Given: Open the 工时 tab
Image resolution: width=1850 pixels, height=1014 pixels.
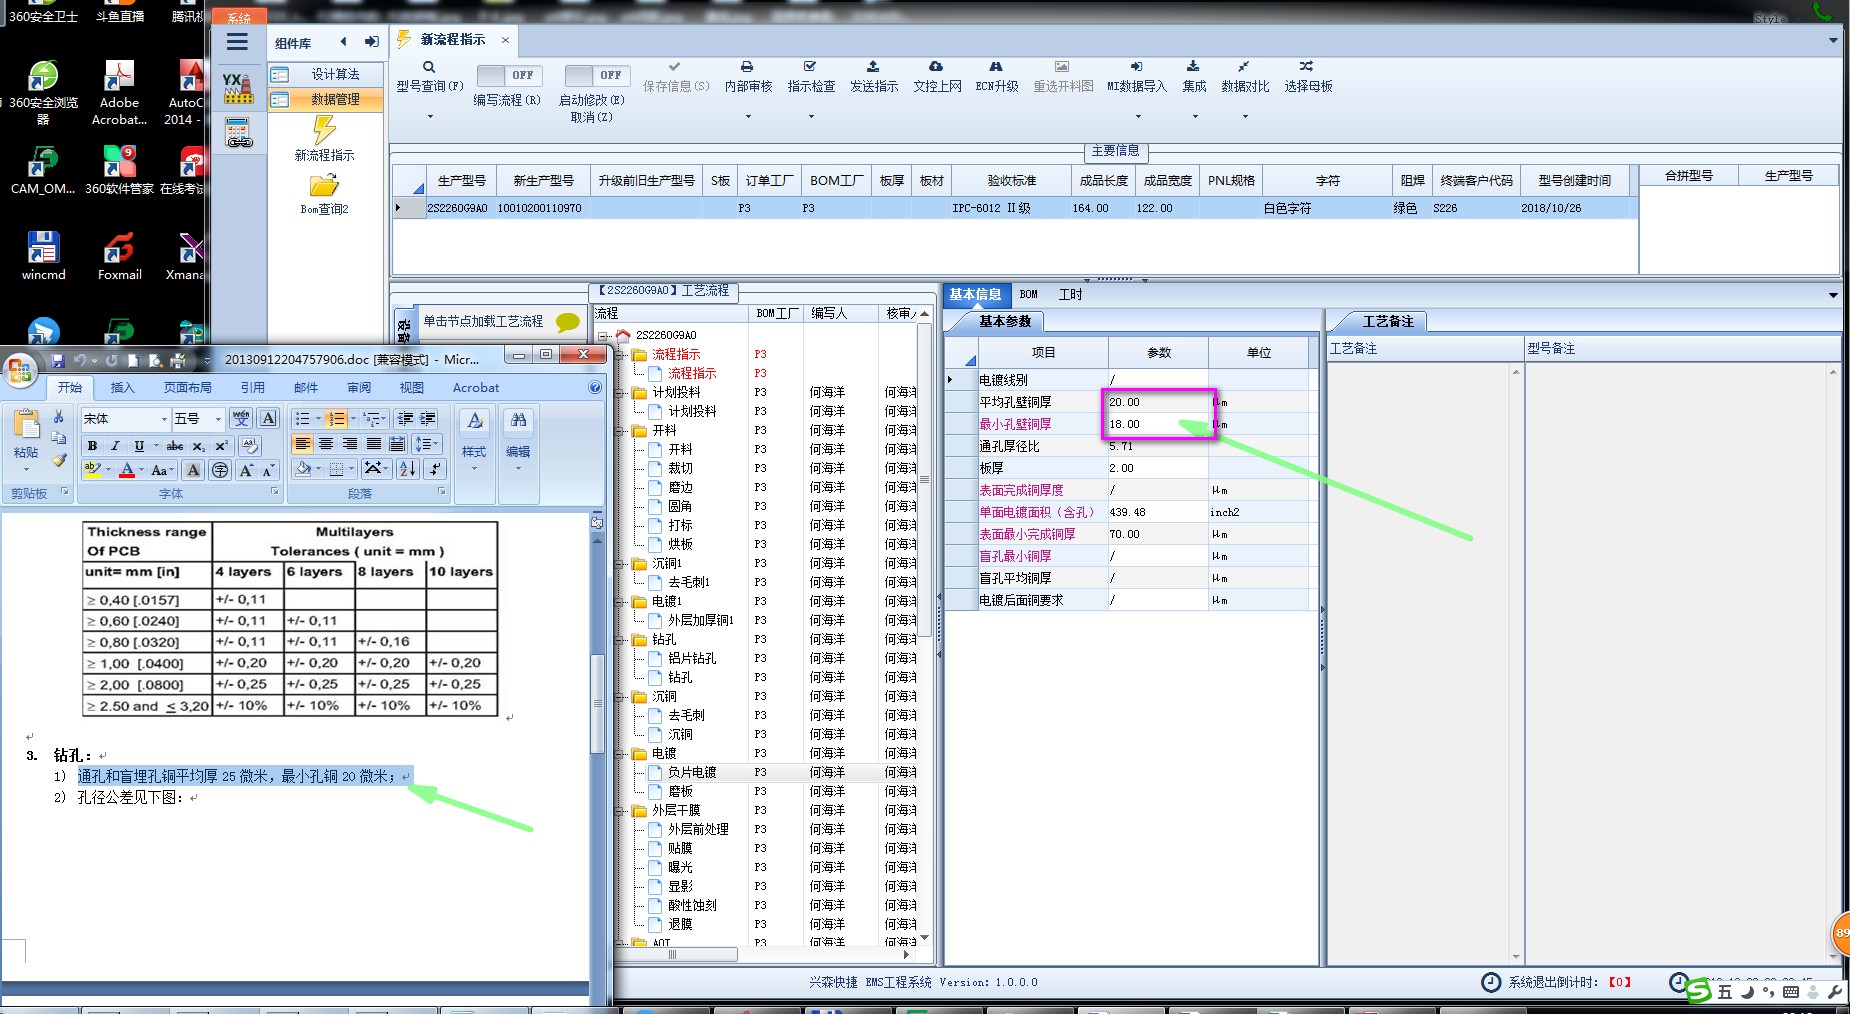Looking at the screenshot, I should click(x=1070, y=294).
